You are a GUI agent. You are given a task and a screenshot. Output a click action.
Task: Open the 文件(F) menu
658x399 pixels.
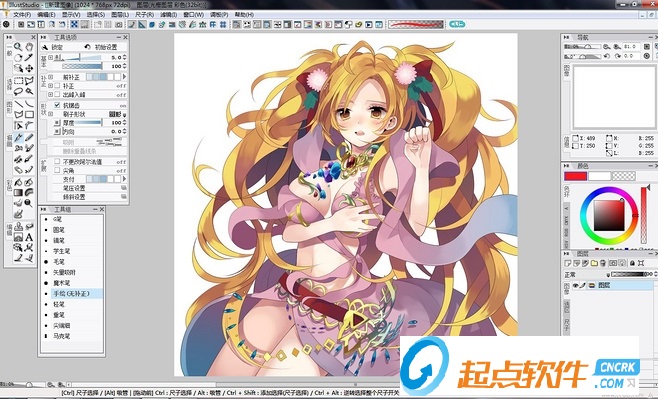pos(21,15)
